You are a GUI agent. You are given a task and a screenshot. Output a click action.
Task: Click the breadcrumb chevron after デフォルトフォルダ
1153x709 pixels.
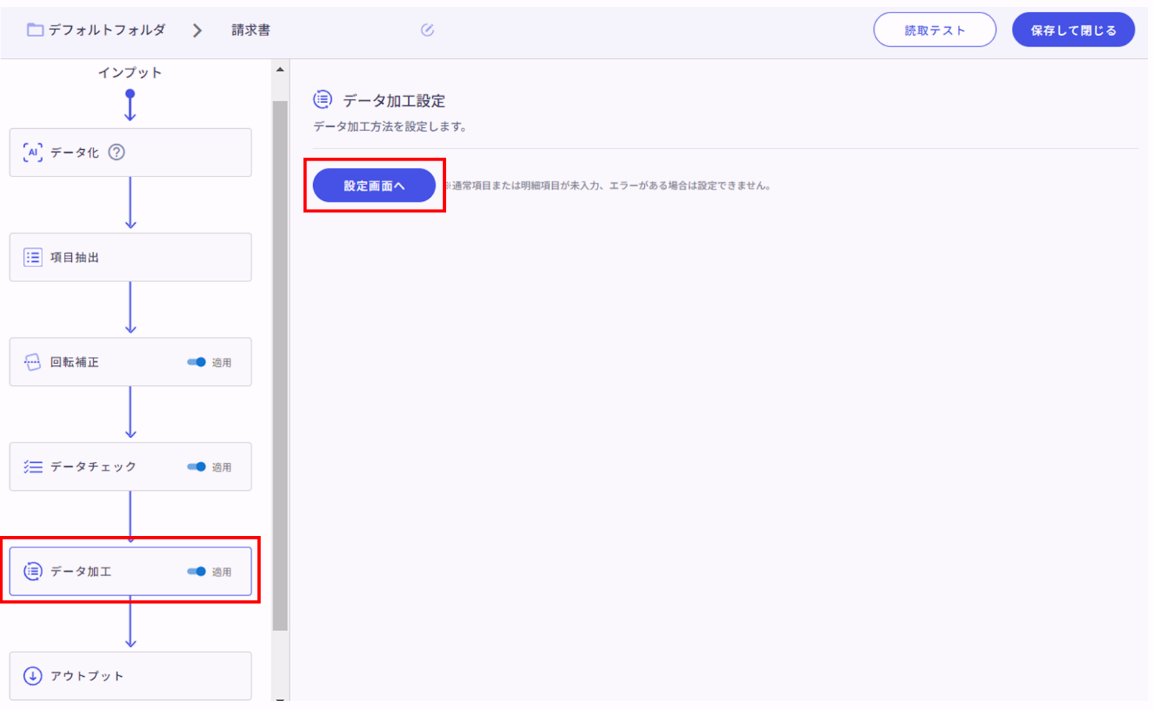pos(197,30)
